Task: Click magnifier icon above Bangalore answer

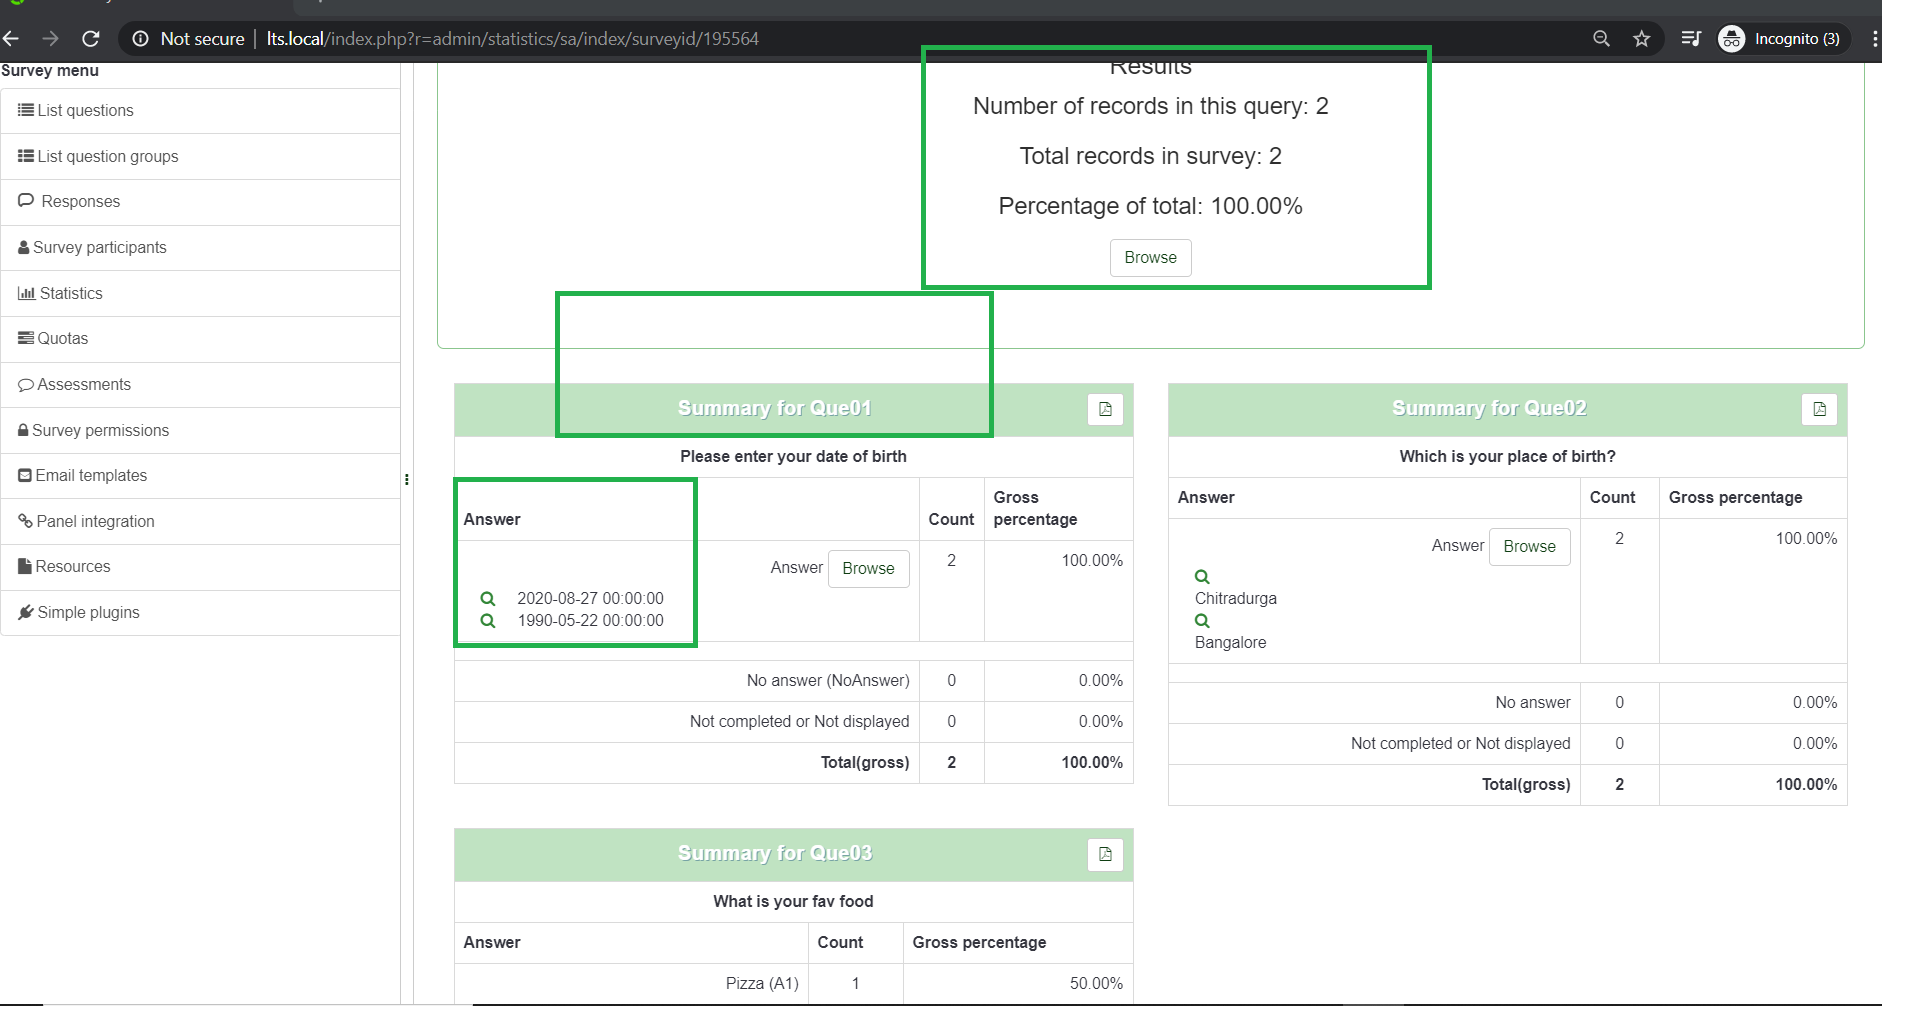Action: [x=1202, y=621]
